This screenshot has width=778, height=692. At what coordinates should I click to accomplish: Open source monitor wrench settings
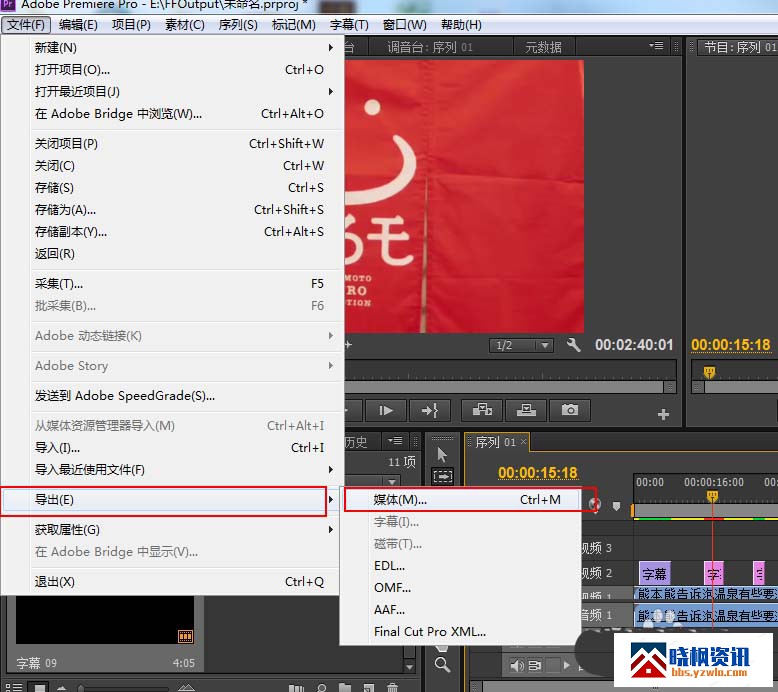[x=574, y=345]
